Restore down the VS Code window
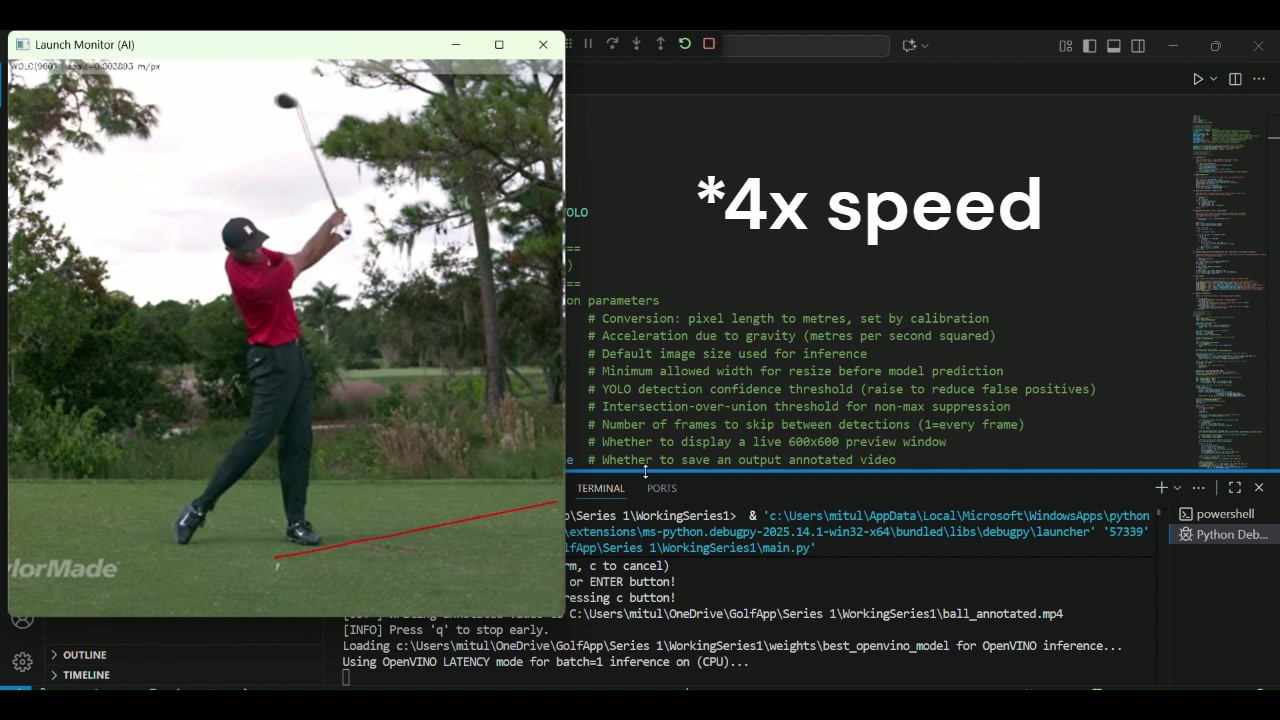This screenshot has height=720, width=1280. tap(1216, 46)
